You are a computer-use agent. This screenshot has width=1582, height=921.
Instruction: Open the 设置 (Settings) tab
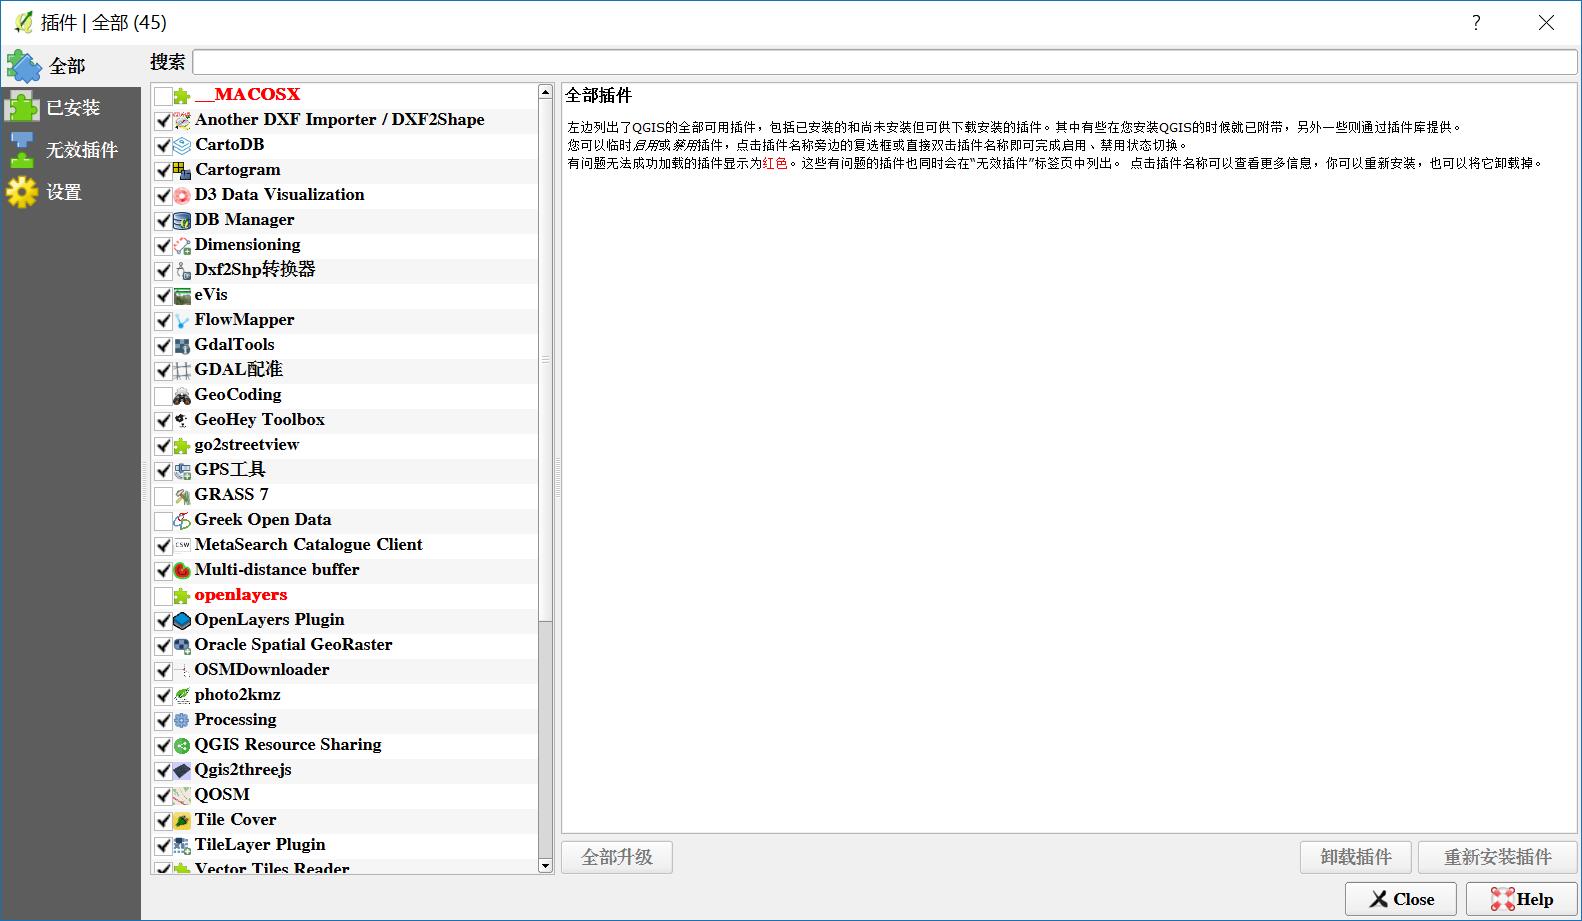click(x=70, y=192)
